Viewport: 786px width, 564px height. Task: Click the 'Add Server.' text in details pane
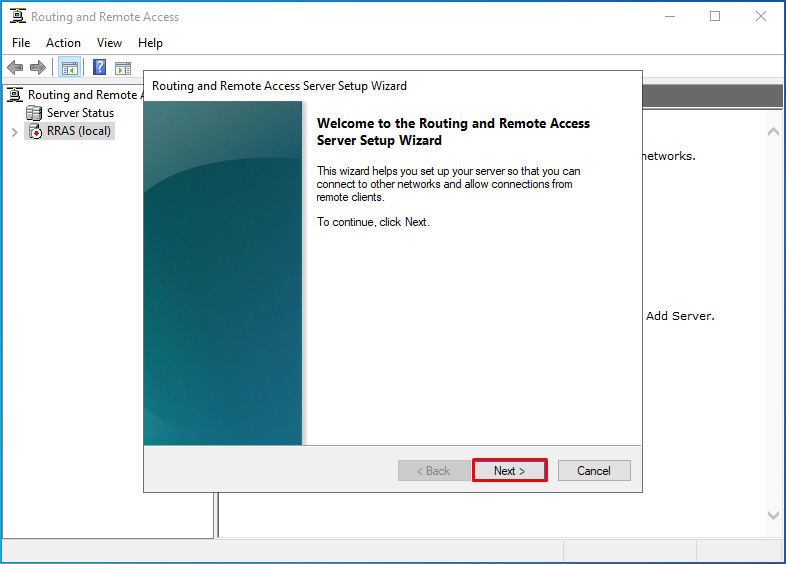click(x=680, y=316)
